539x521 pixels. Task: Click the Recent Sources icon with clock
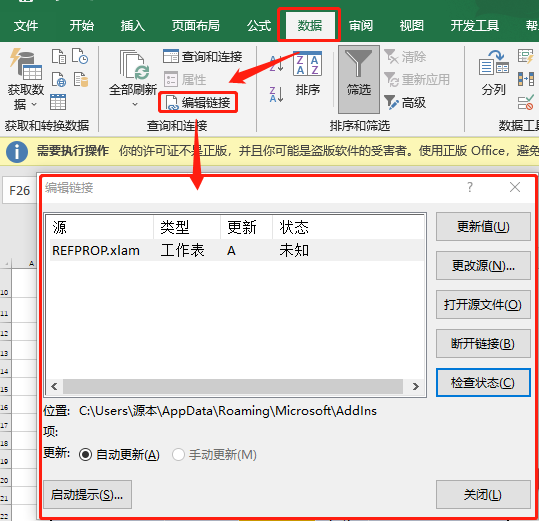coord(80,56)
